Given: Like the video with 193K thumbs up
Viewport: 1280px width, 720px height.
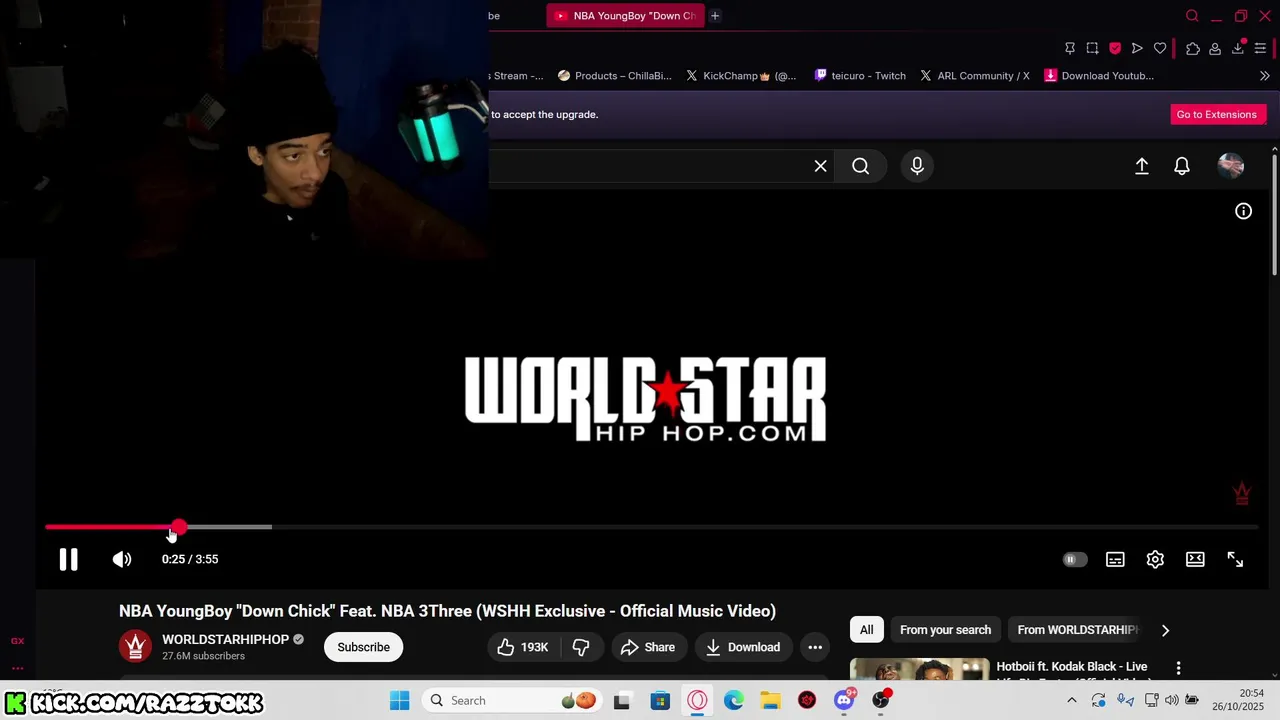Looking at the screenshot, I should point(523,647).
